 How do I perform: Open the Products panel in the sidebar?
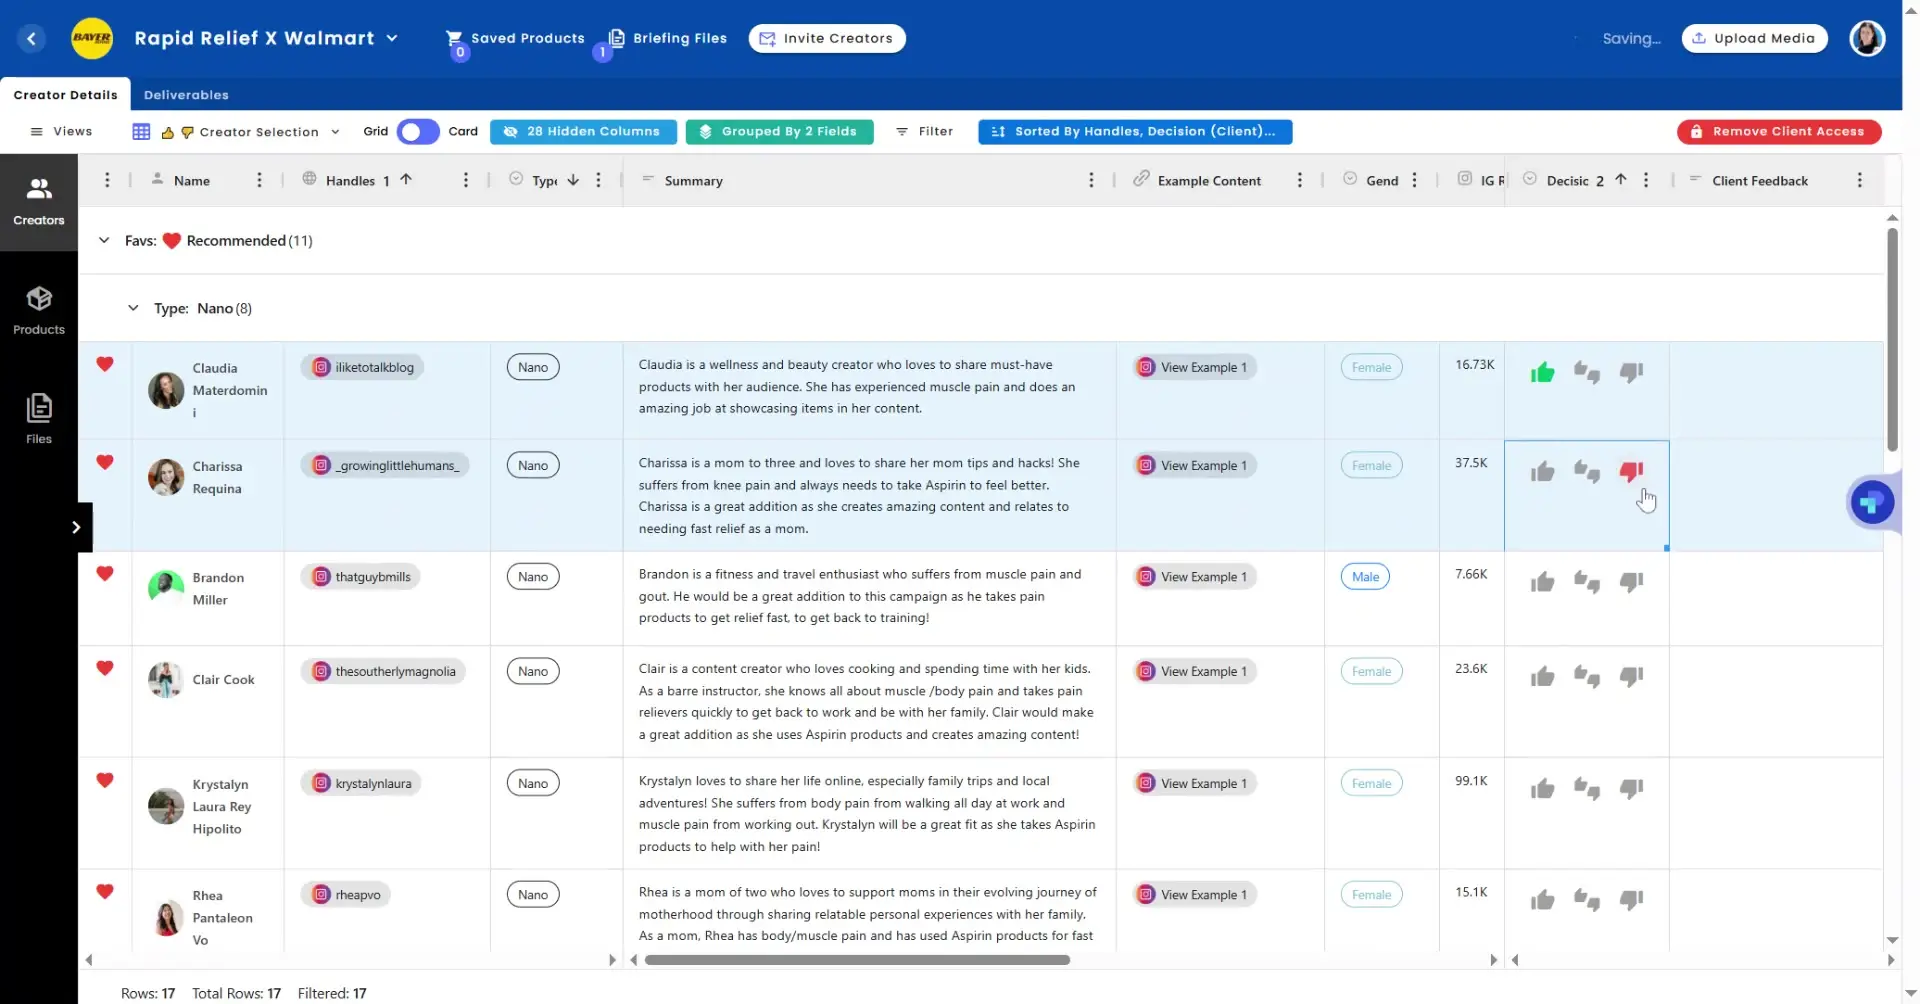tap(39, 308)
